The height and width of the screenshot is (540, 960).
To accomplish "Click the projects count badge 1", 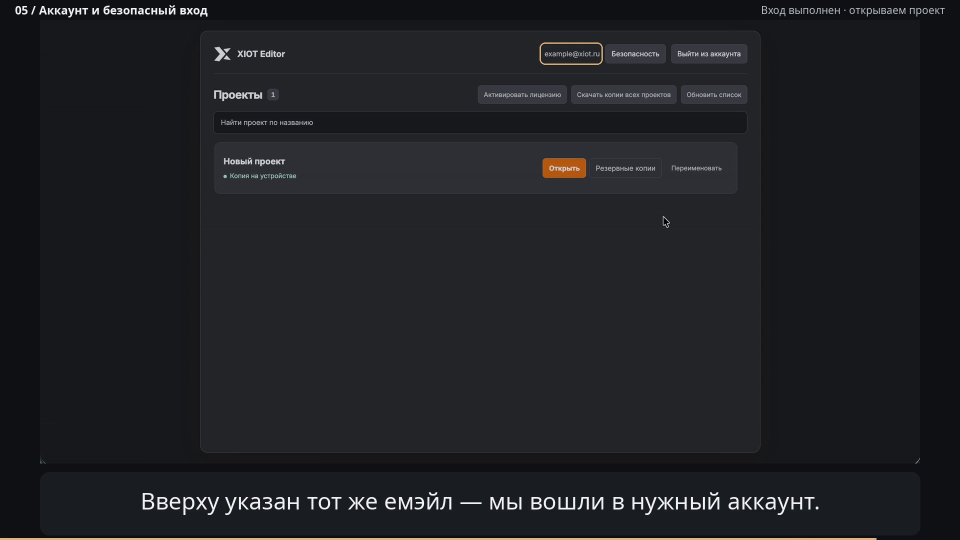I will [273, 95].
